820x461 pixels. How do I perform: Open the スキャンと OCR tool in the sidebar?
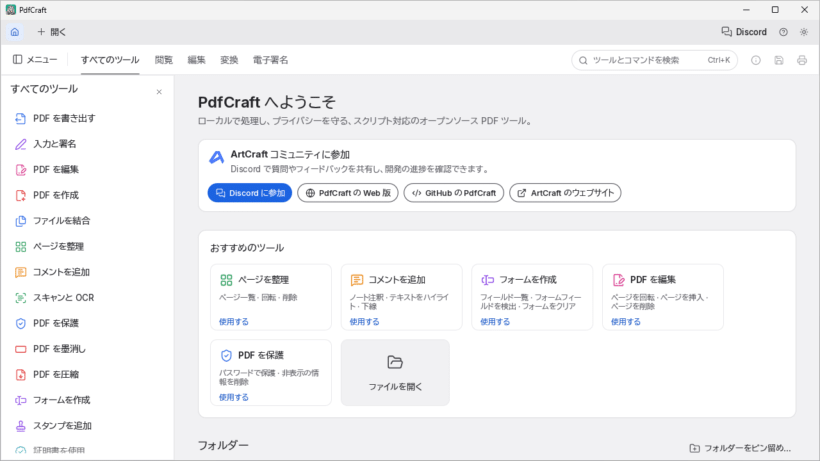(x=87, y=297)
